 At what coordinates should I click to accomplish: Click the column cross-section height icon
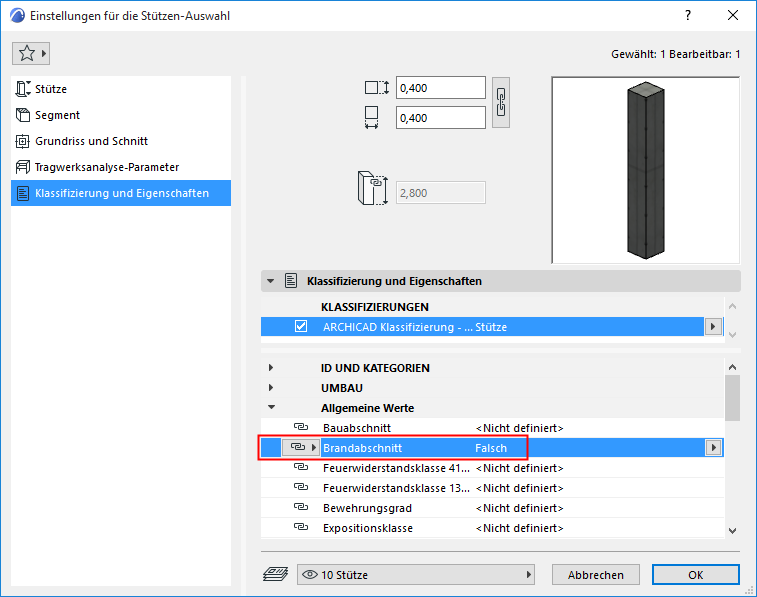[377, 88]
